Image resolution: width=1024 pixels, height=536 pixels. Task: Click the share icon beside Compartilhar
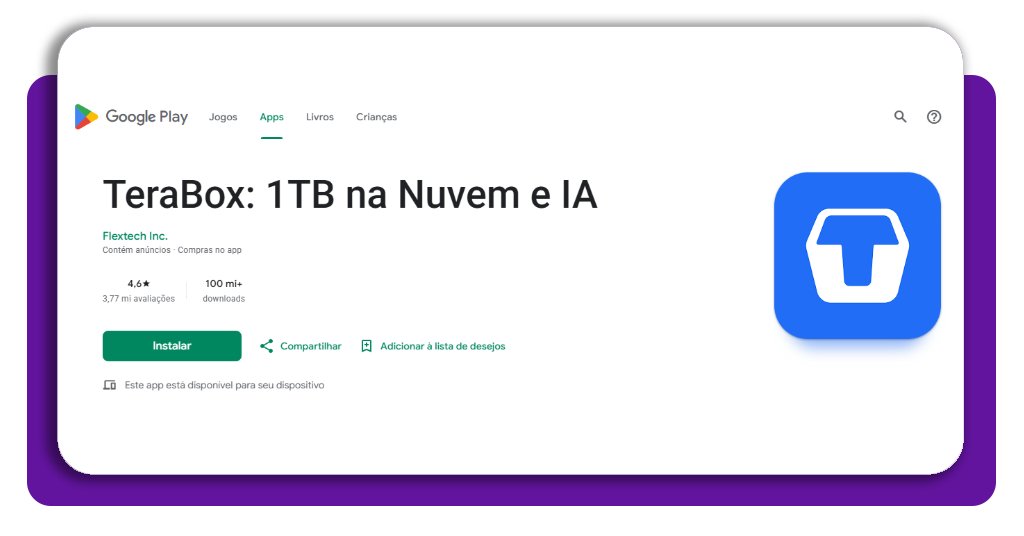click(266, 346)
